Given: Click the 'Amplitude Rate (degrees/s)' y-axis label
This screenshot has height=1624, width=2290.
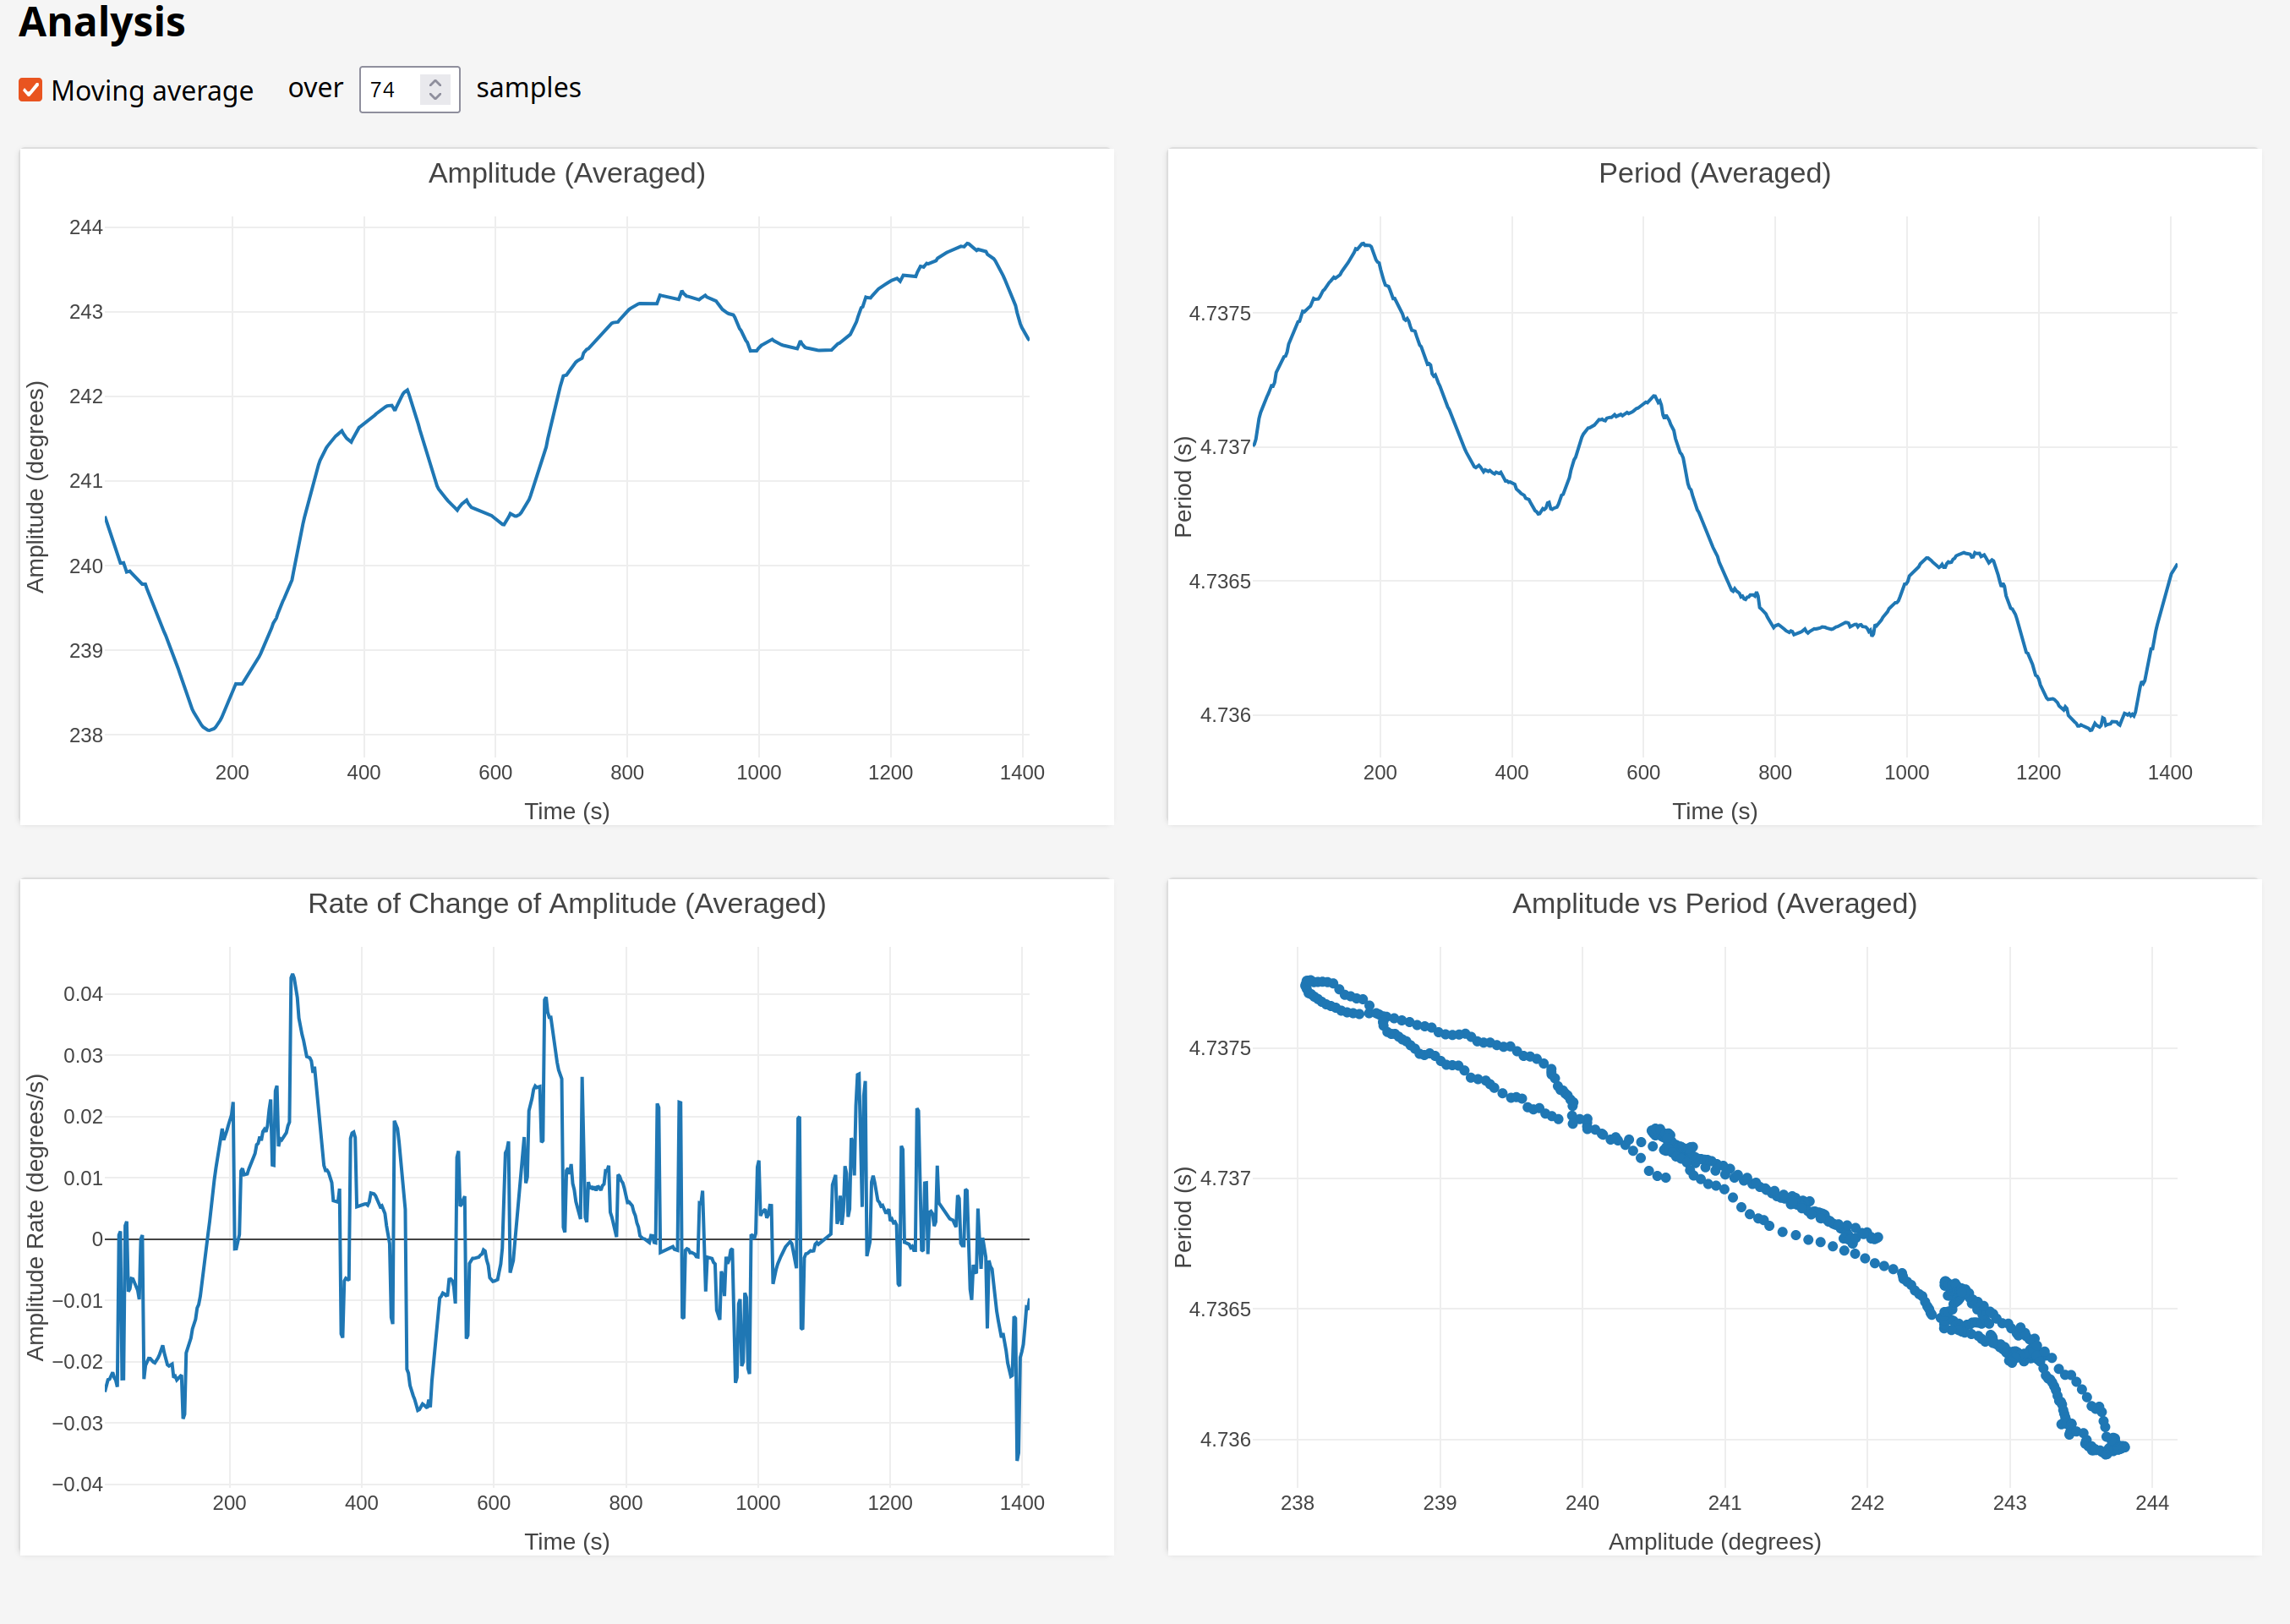Looking at the screenshot, I should pos(36,1217).
